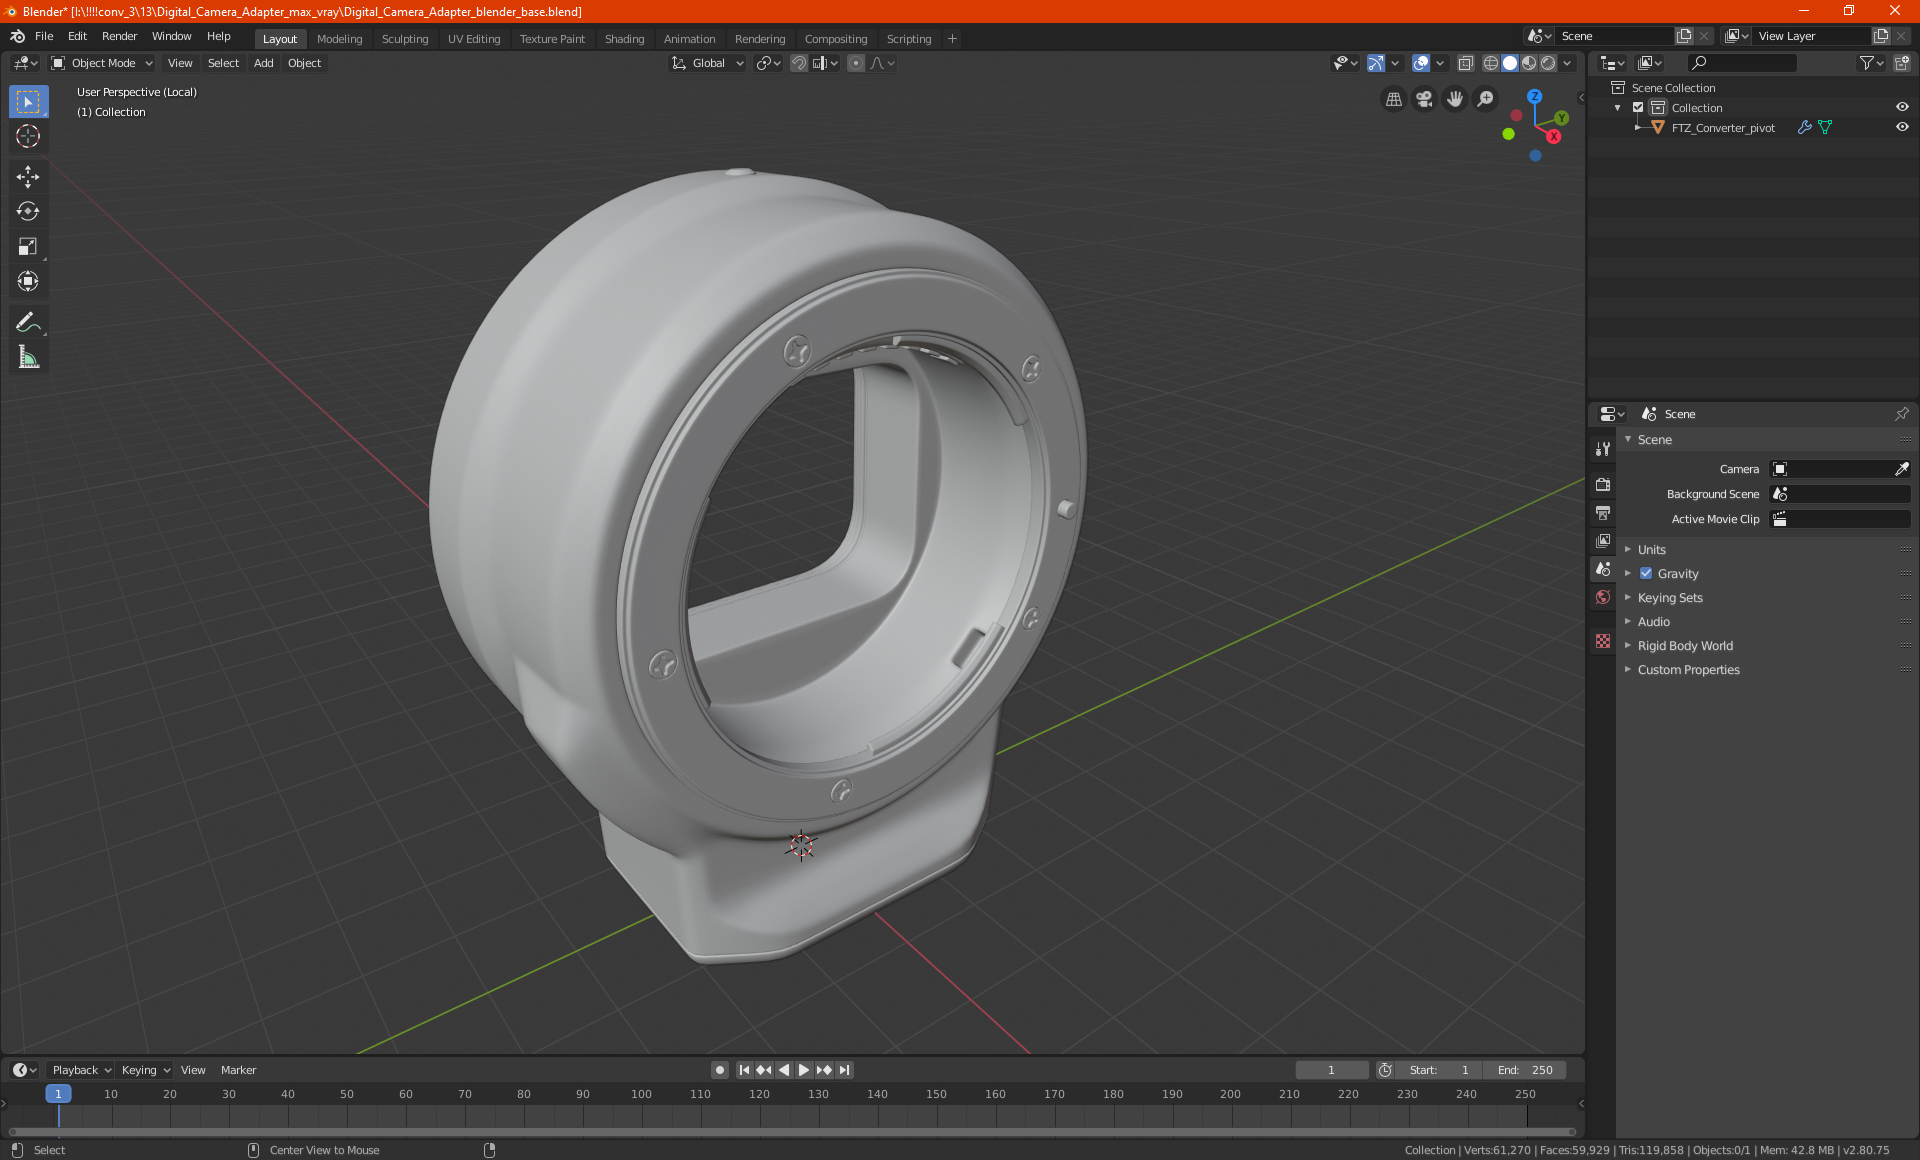The height and width of the screenshot is (1160, 1920).
Task: Select the Cursor tool in toolbar
Action: (x=28, y=137)
